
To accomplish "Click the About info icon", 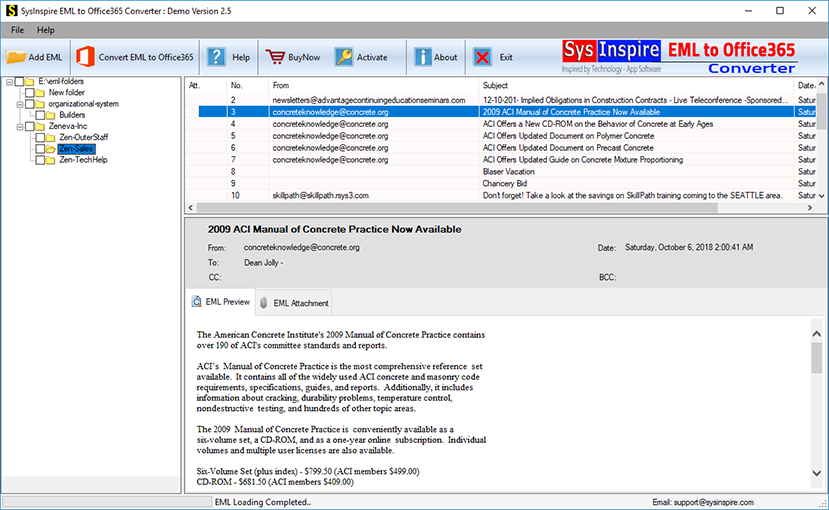I will click(x=422, y=57).
